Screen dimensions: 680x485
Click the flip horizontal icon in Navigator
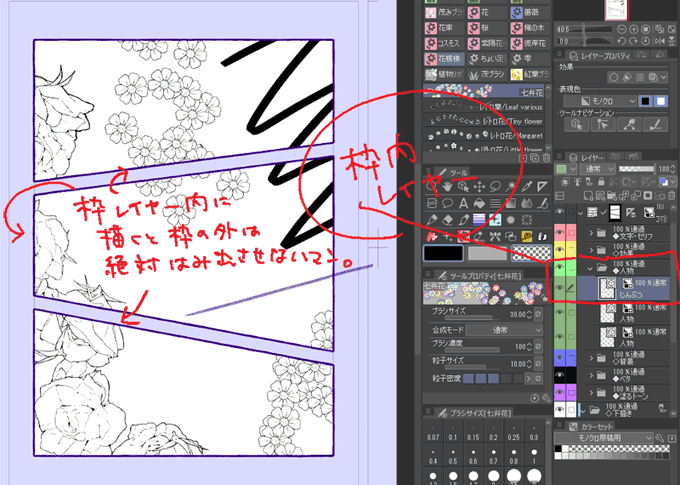(x=660, y=41)
